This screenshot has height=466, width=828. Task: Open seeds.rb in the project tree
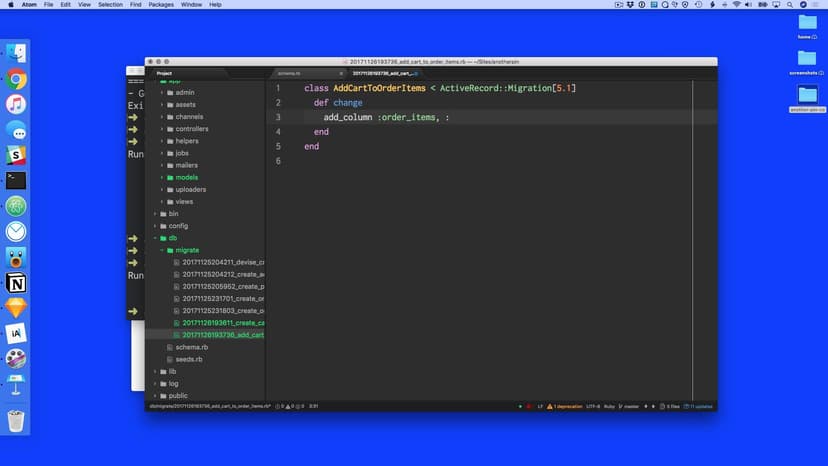[x=188, y=359]
